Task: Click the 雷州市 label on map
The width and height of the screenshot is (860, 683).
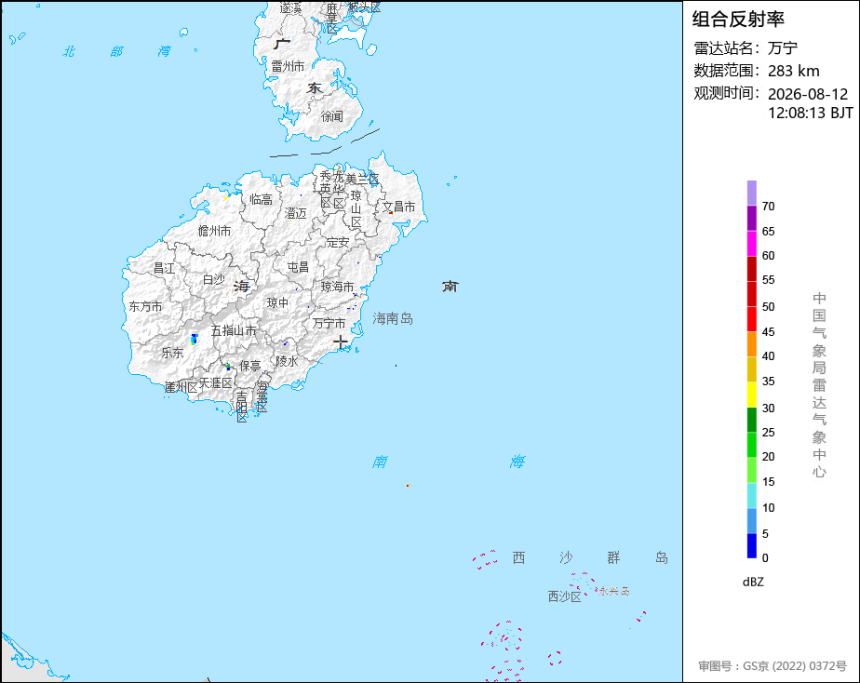Action: [288, 67]
